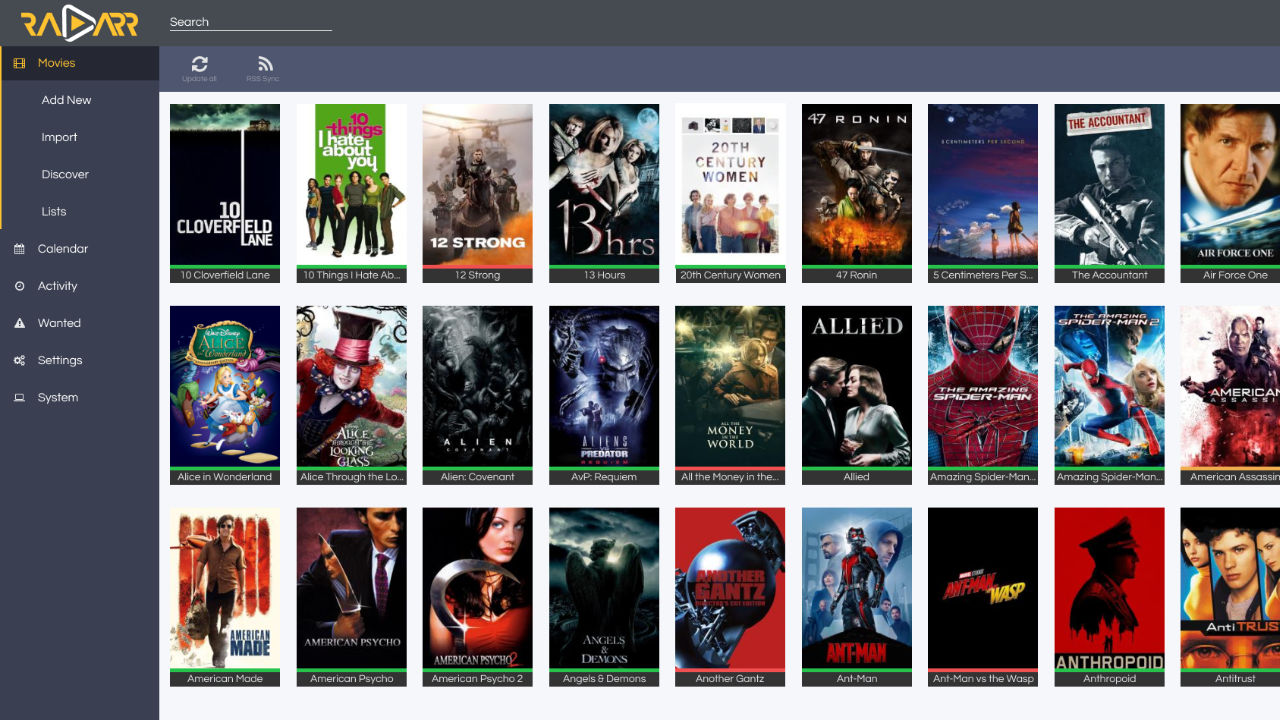Click the Calendar icon in sidebar
Viewport: 1280px width, 720px height.
coord(19,249)
